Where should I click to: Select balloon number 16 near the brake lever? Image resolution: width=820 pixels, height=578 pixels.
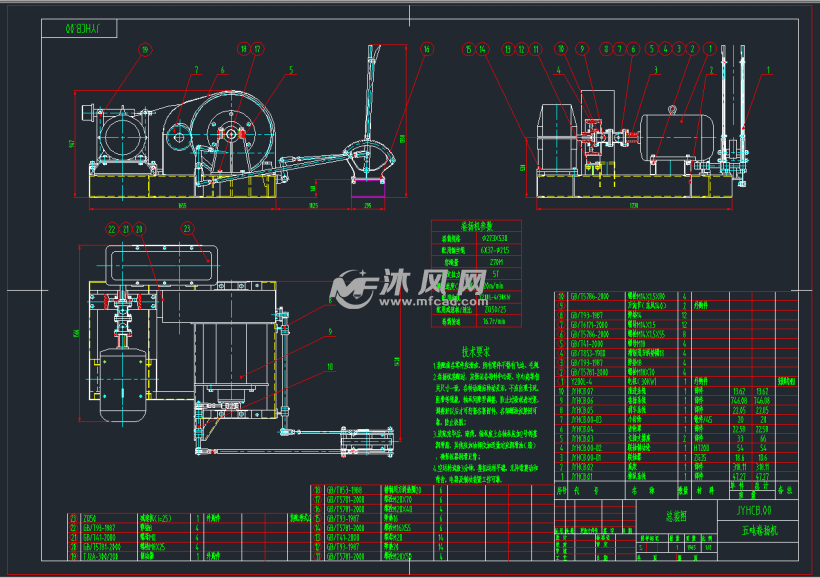(427, 48)
